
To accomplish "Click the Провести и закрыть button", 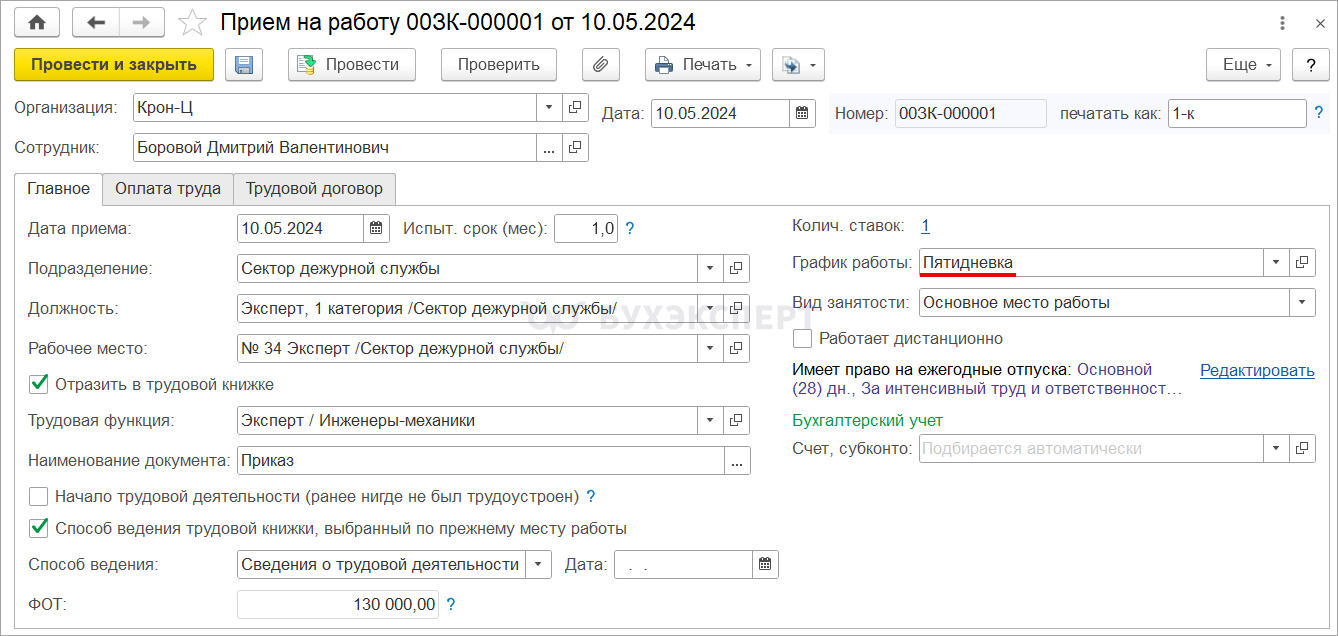I will coord(114,65).
